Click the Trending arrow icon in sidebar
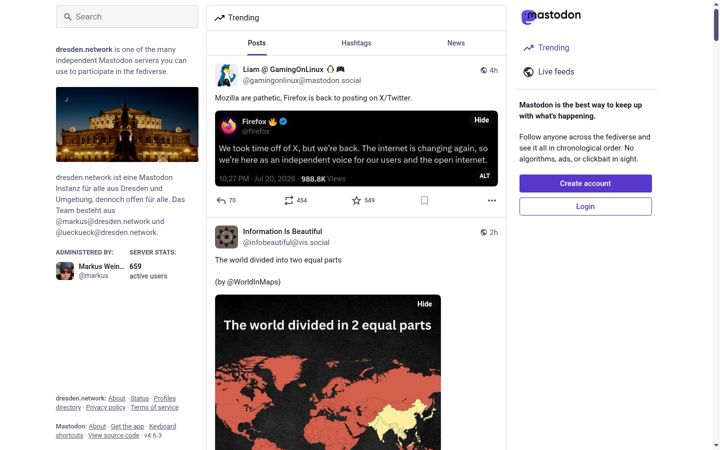 tap(529, 48)
